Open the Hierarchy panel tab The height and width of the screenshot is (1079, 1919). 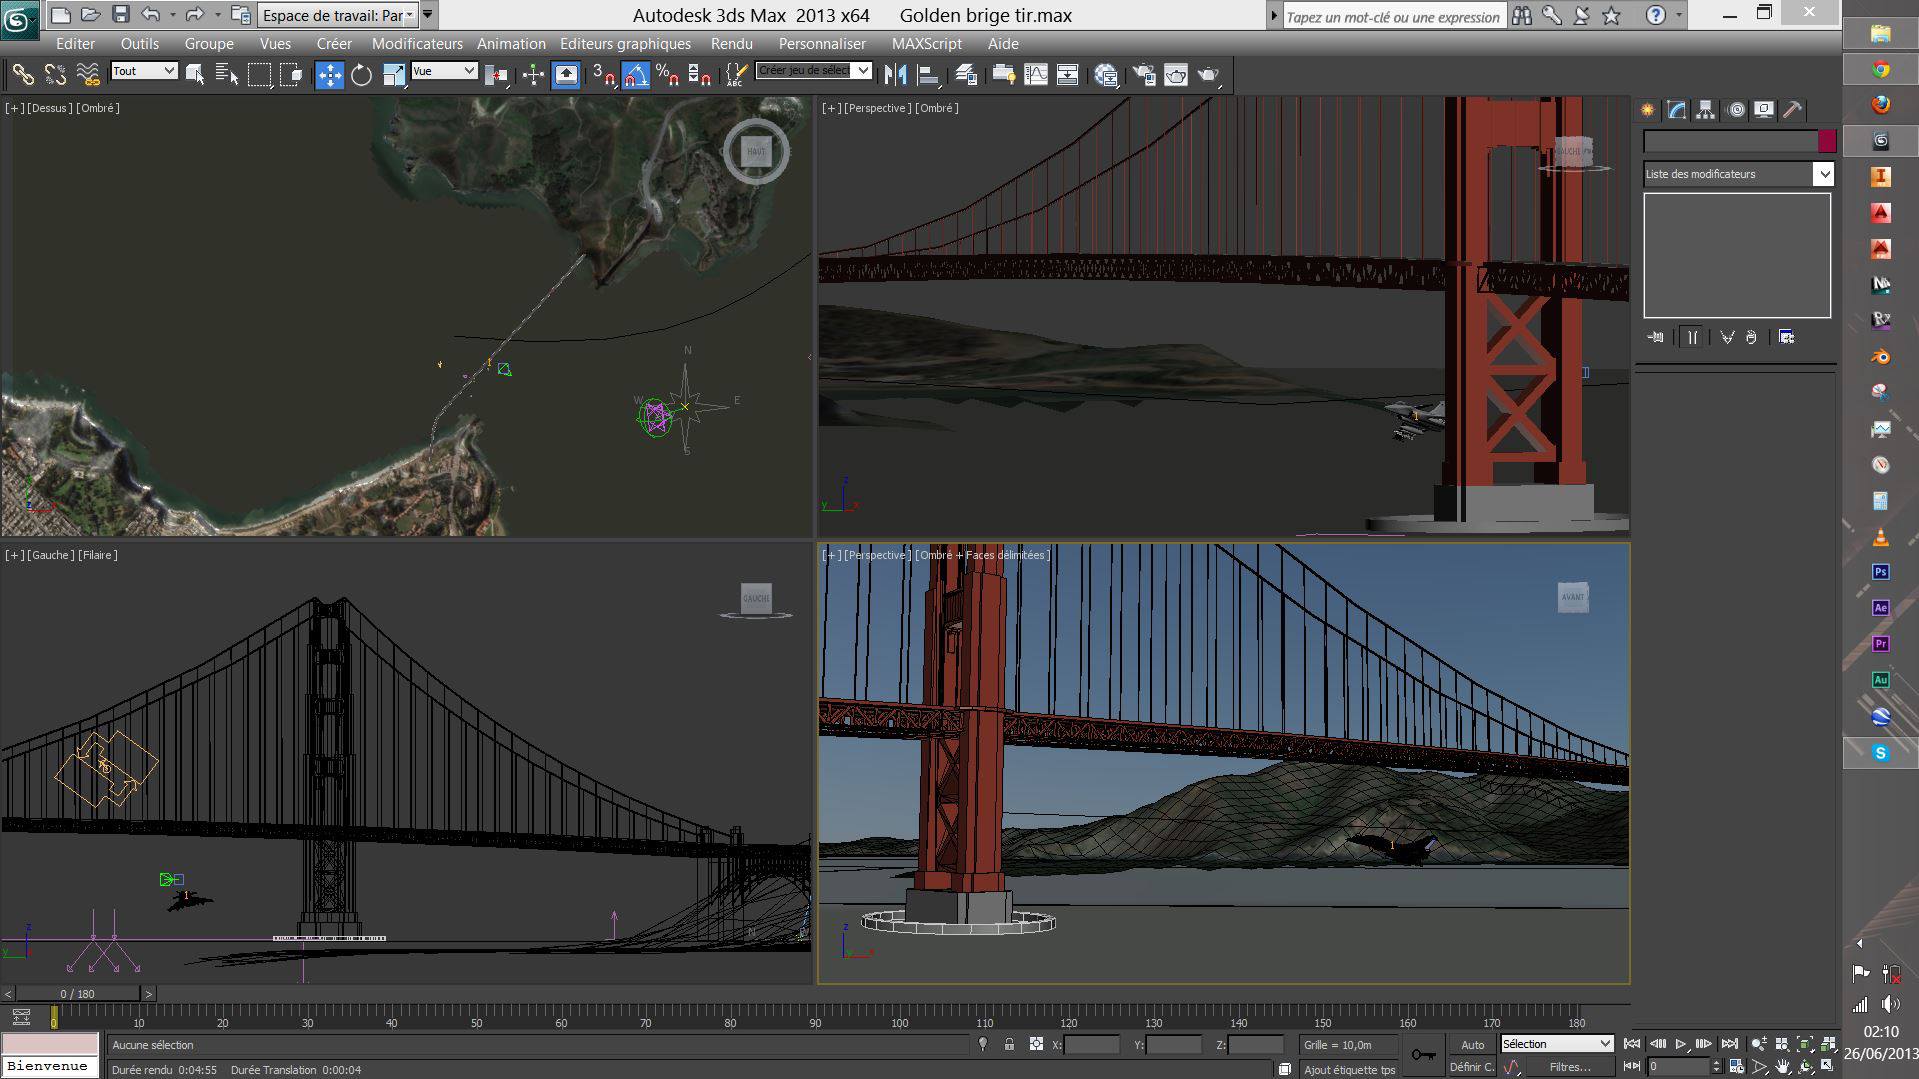(x=1706, y=110)
